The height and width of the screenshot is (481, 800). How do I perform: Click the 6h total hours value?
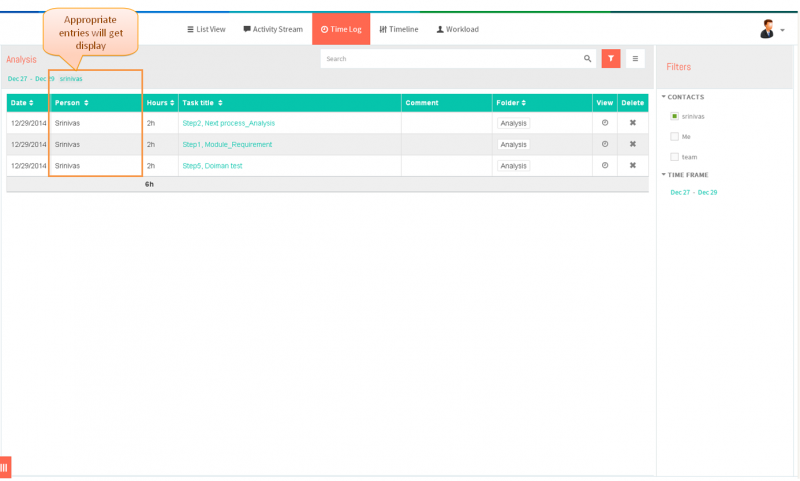(149, 185)
